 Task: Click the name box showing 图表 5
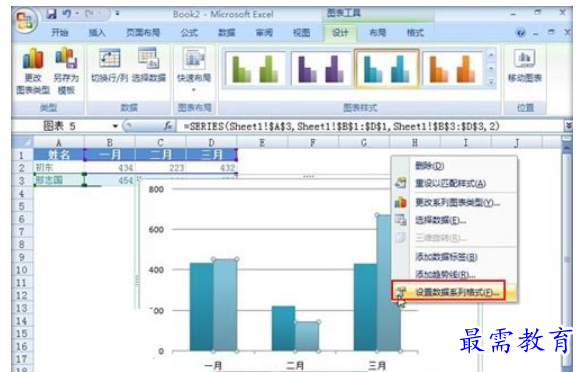pos(61,126)
